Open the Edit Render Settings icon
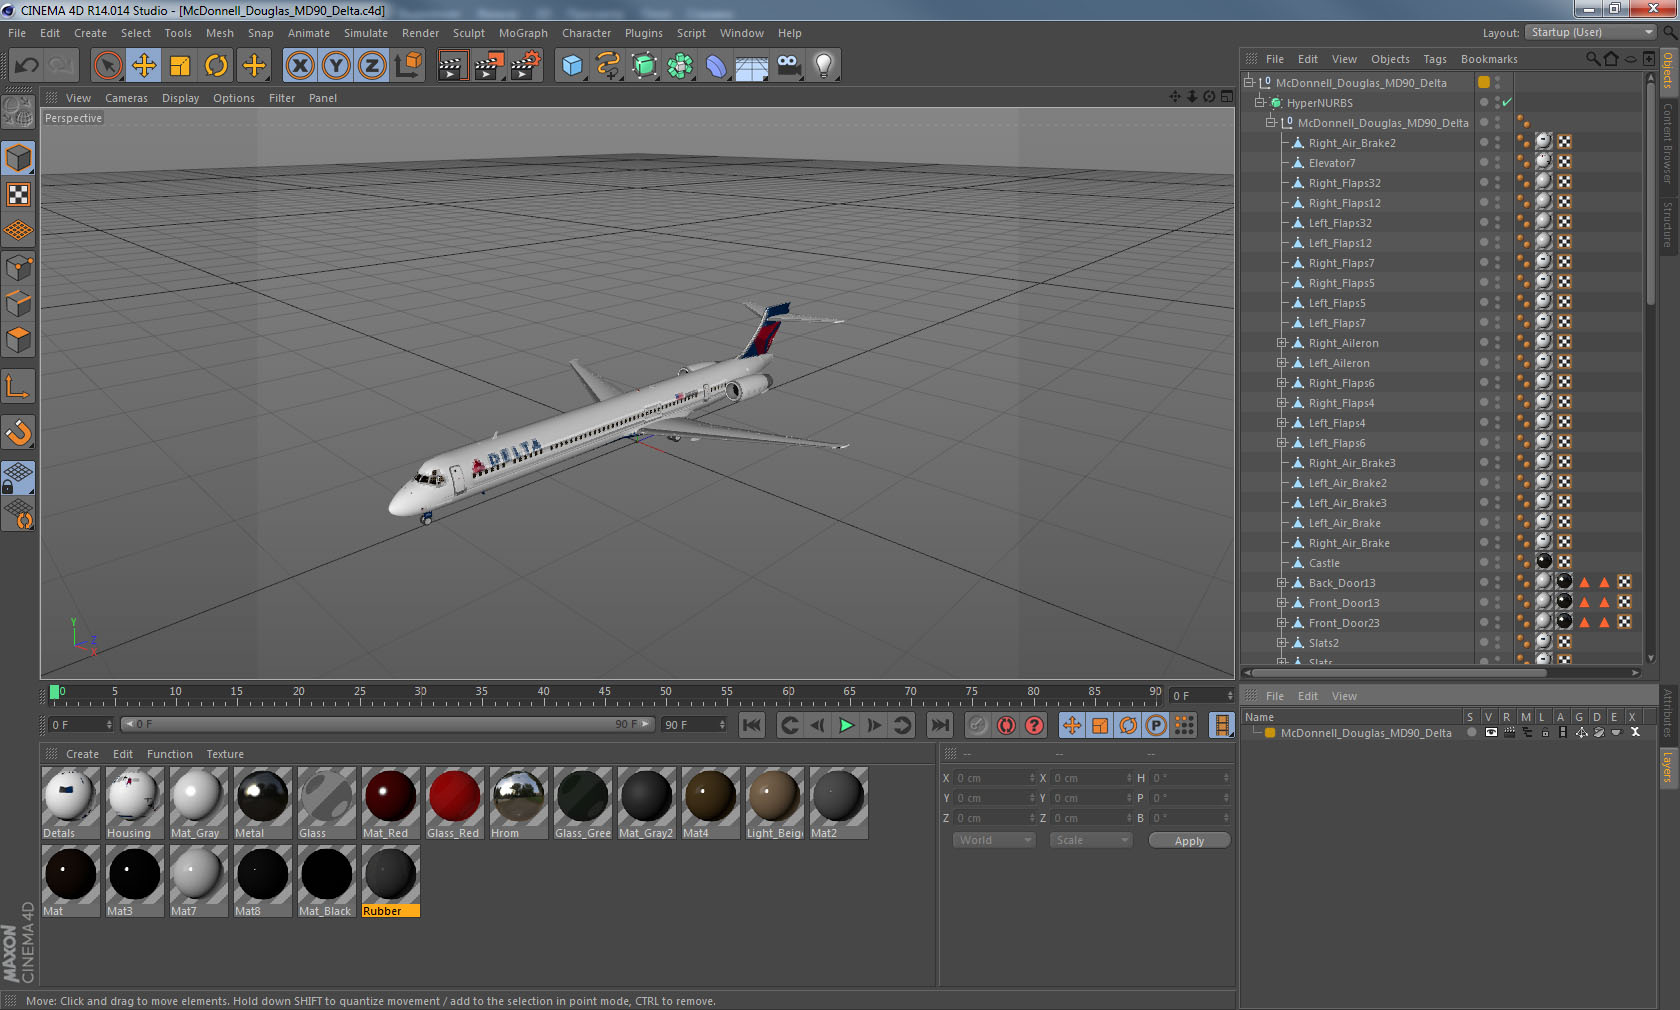Image resolution: width=1680 pixels, height=1010 pixels. (525, 66)
